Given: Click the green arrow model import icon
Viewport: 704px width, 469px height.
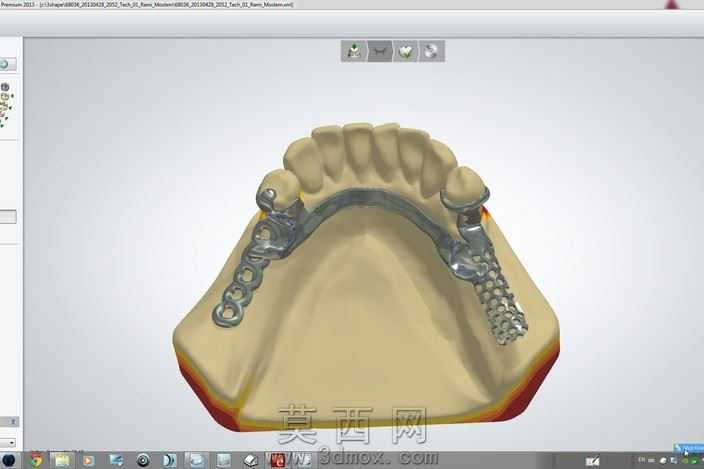Looking at the screenshot, I should (x=354, y=51).
